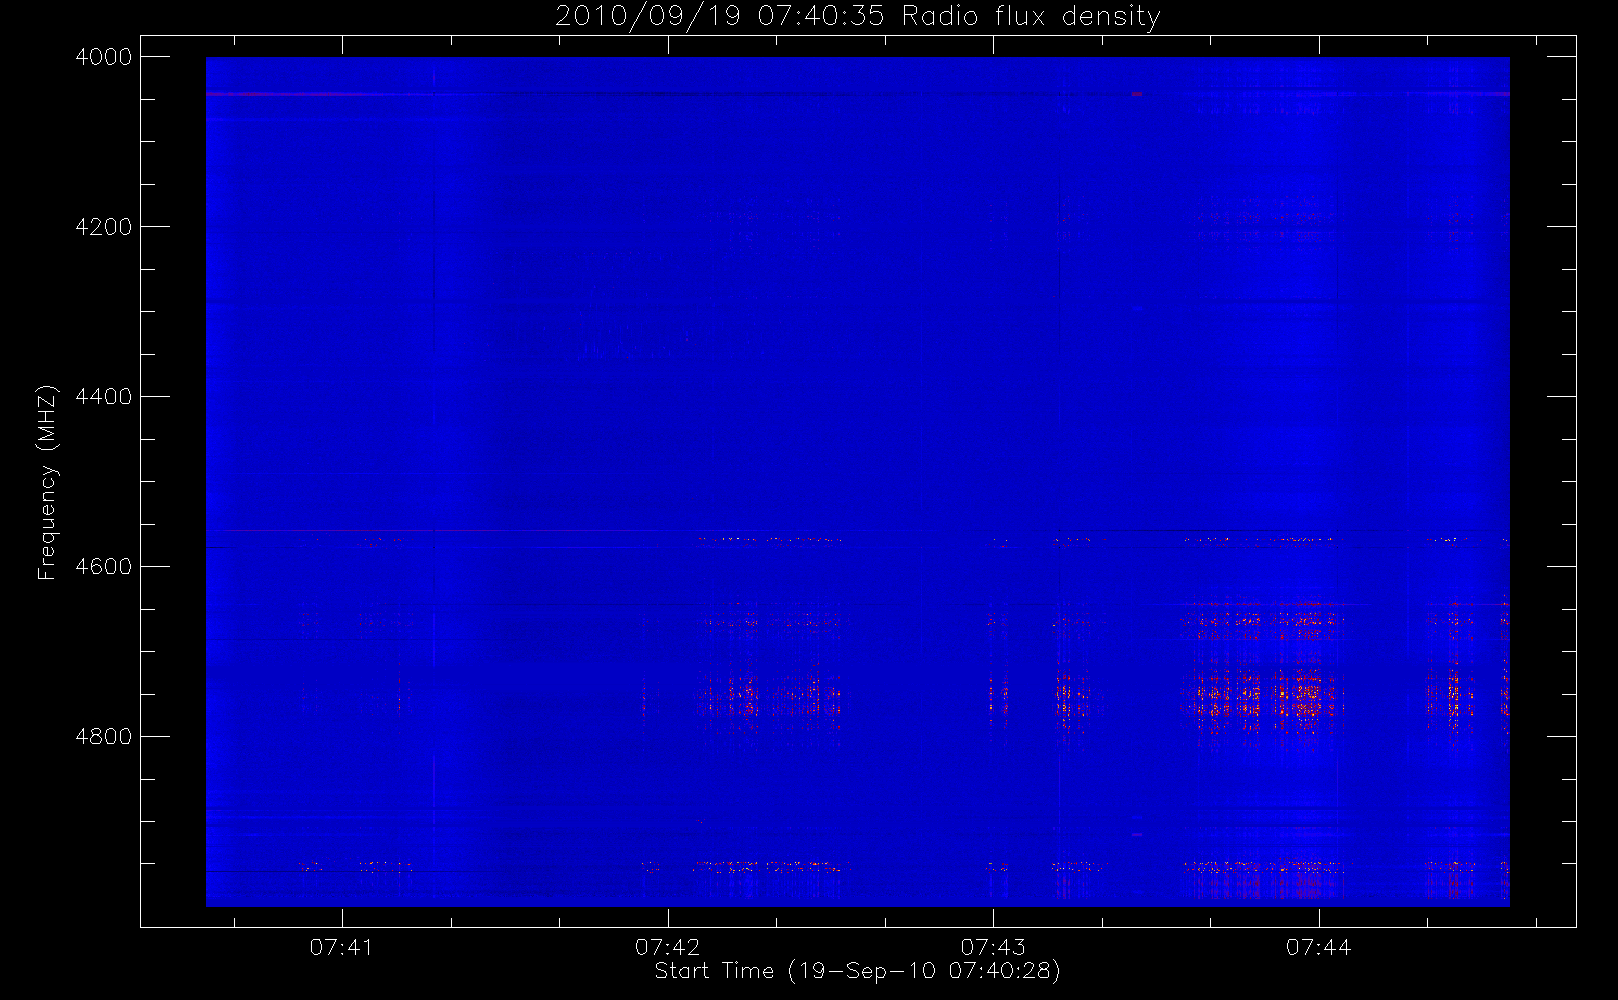
Task: Click the '4600' frequency axis label
Action: 104,567
